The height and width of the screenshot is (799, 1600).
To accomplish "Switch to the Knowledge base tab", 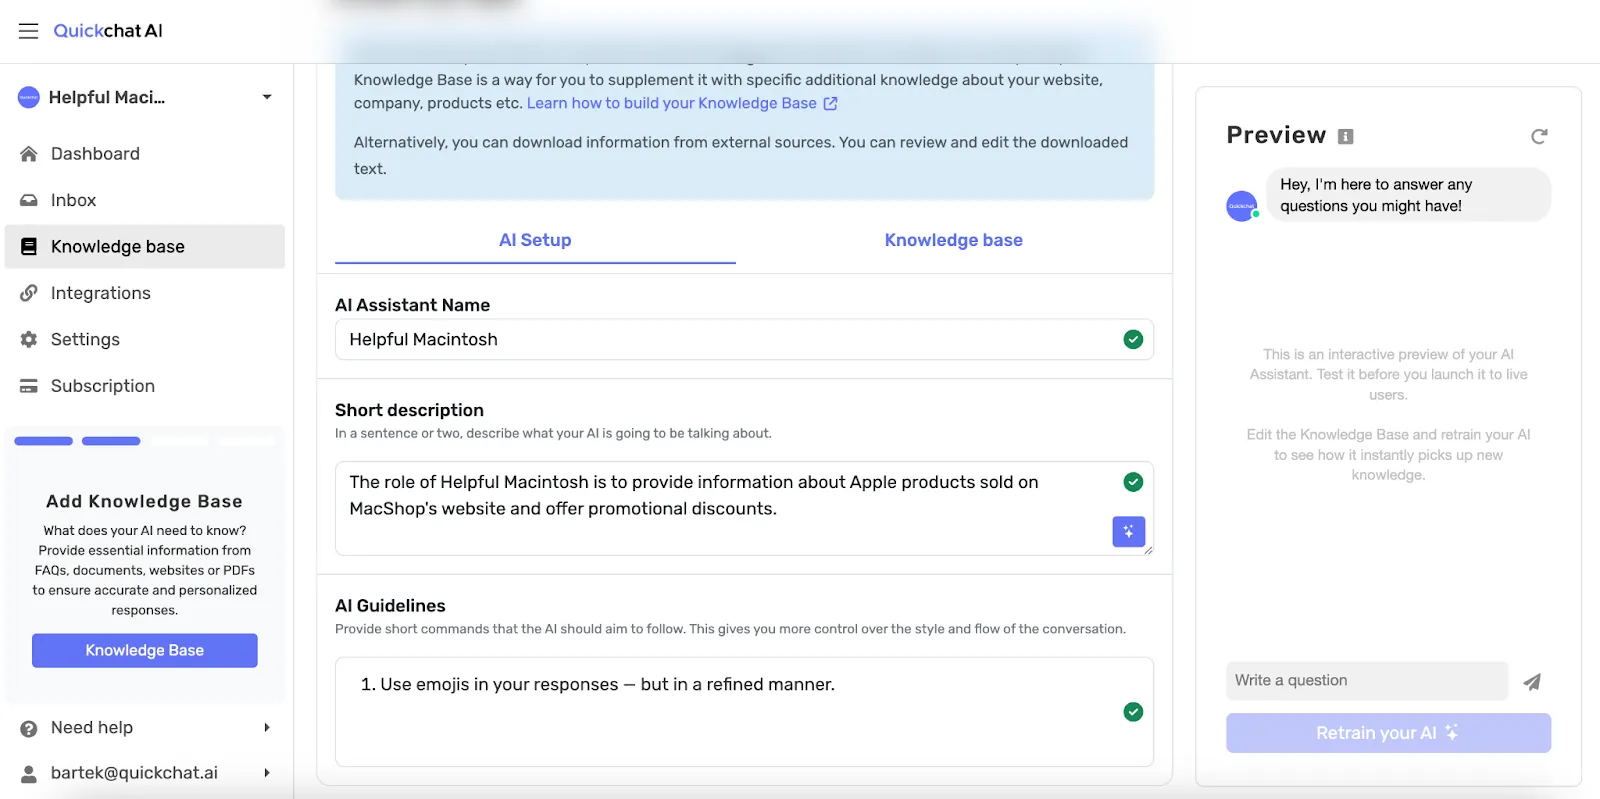I will point(953,240).
